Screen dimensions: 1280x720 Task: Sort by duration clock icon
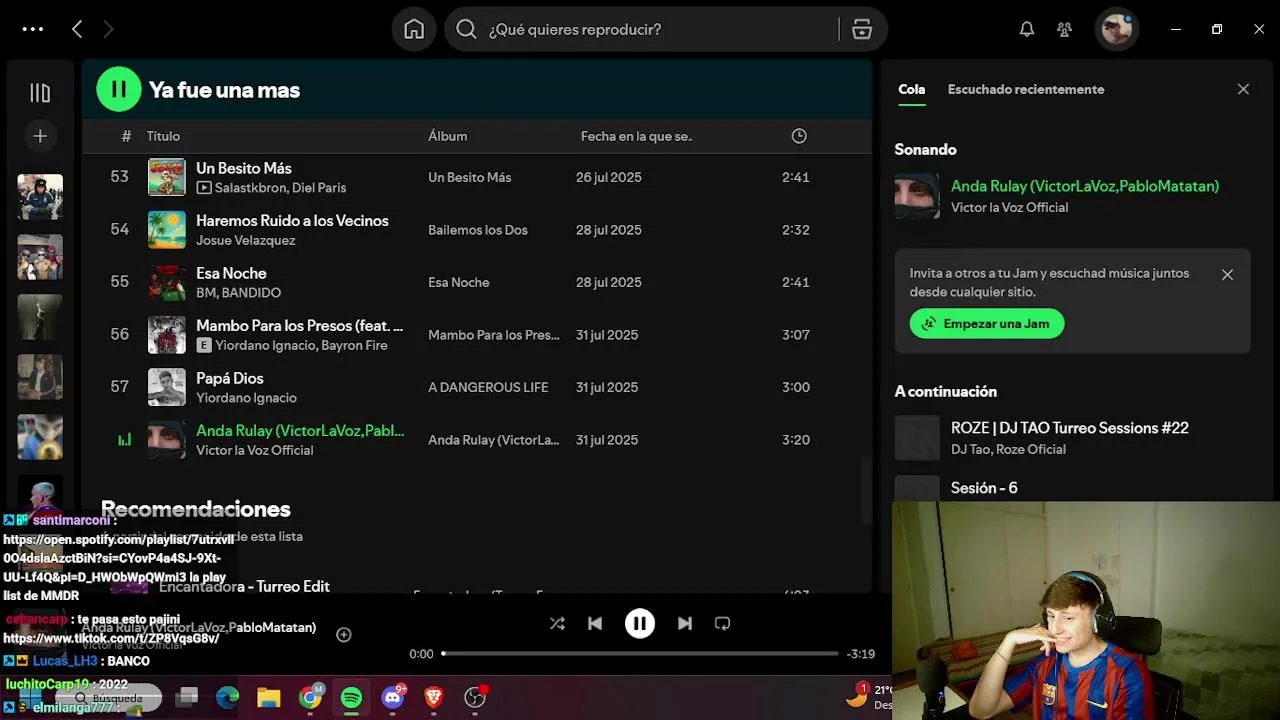(799, 136)
